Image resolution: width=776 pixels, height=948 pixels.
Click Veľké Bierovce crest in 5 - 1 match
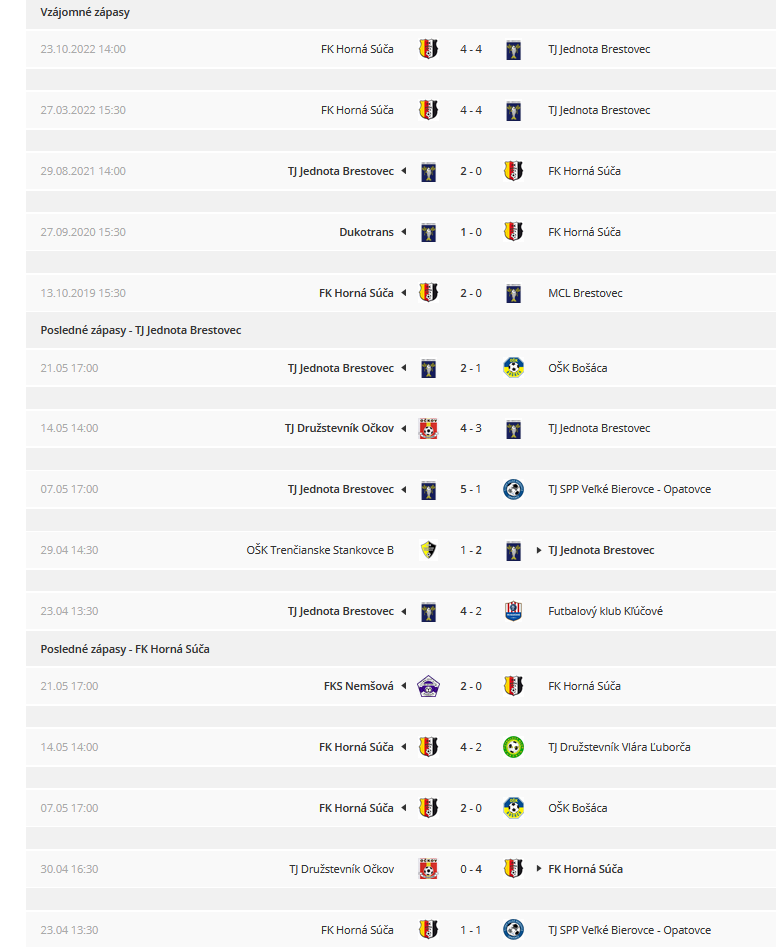click(514, 490)
